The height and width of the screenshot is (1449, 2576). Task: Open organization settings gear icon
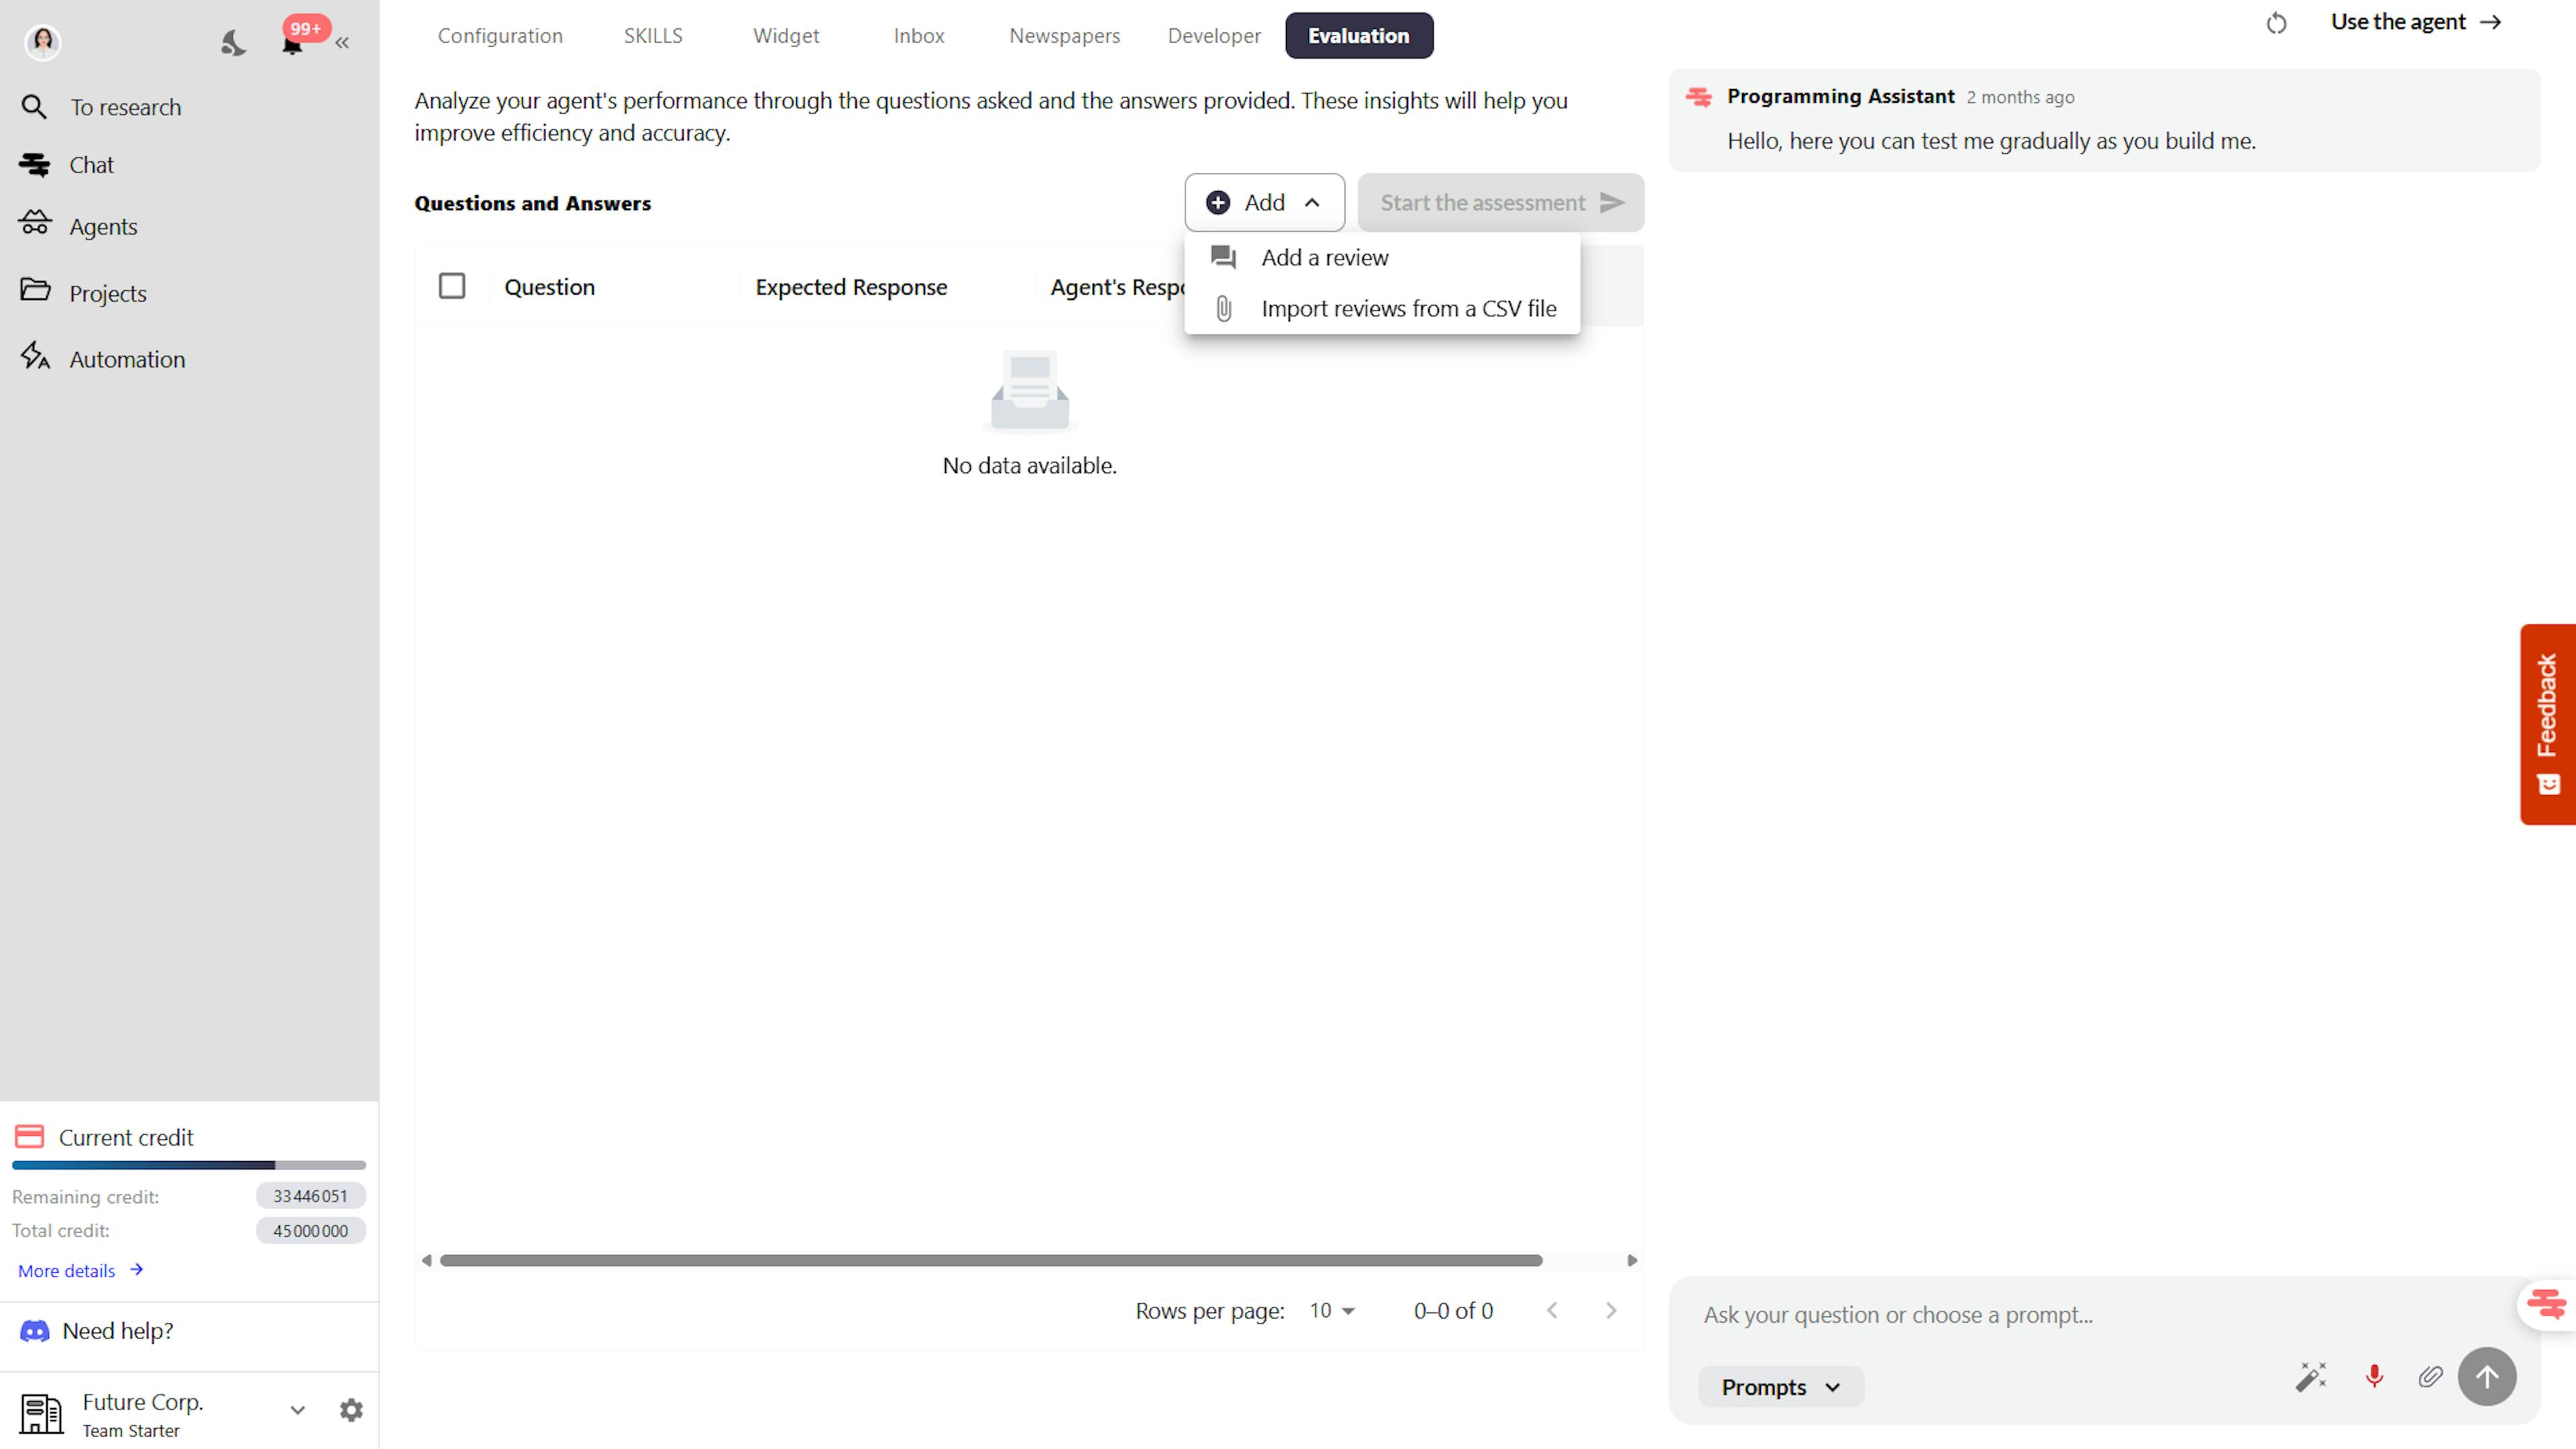point(351,1410)
